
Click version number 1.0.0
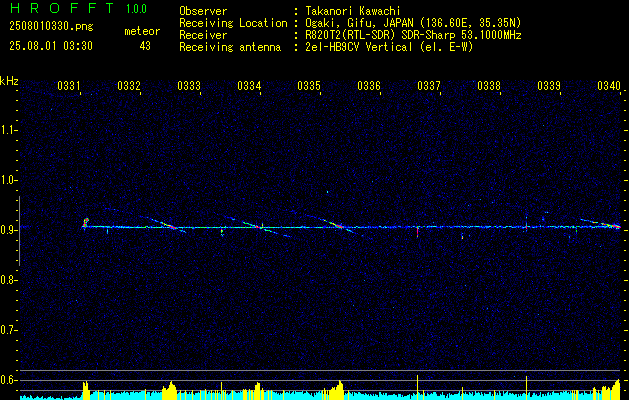click(136, 9)
